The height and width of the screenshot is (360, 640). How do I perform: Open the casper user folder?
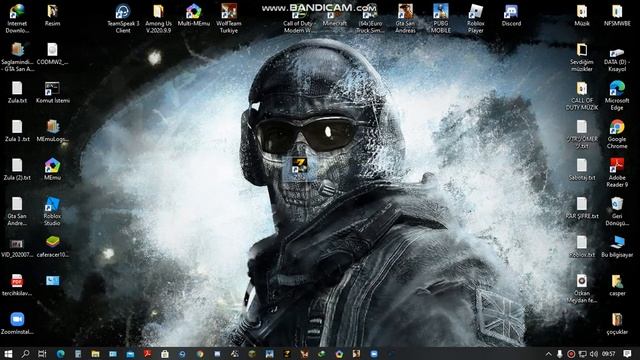point(617,285)
